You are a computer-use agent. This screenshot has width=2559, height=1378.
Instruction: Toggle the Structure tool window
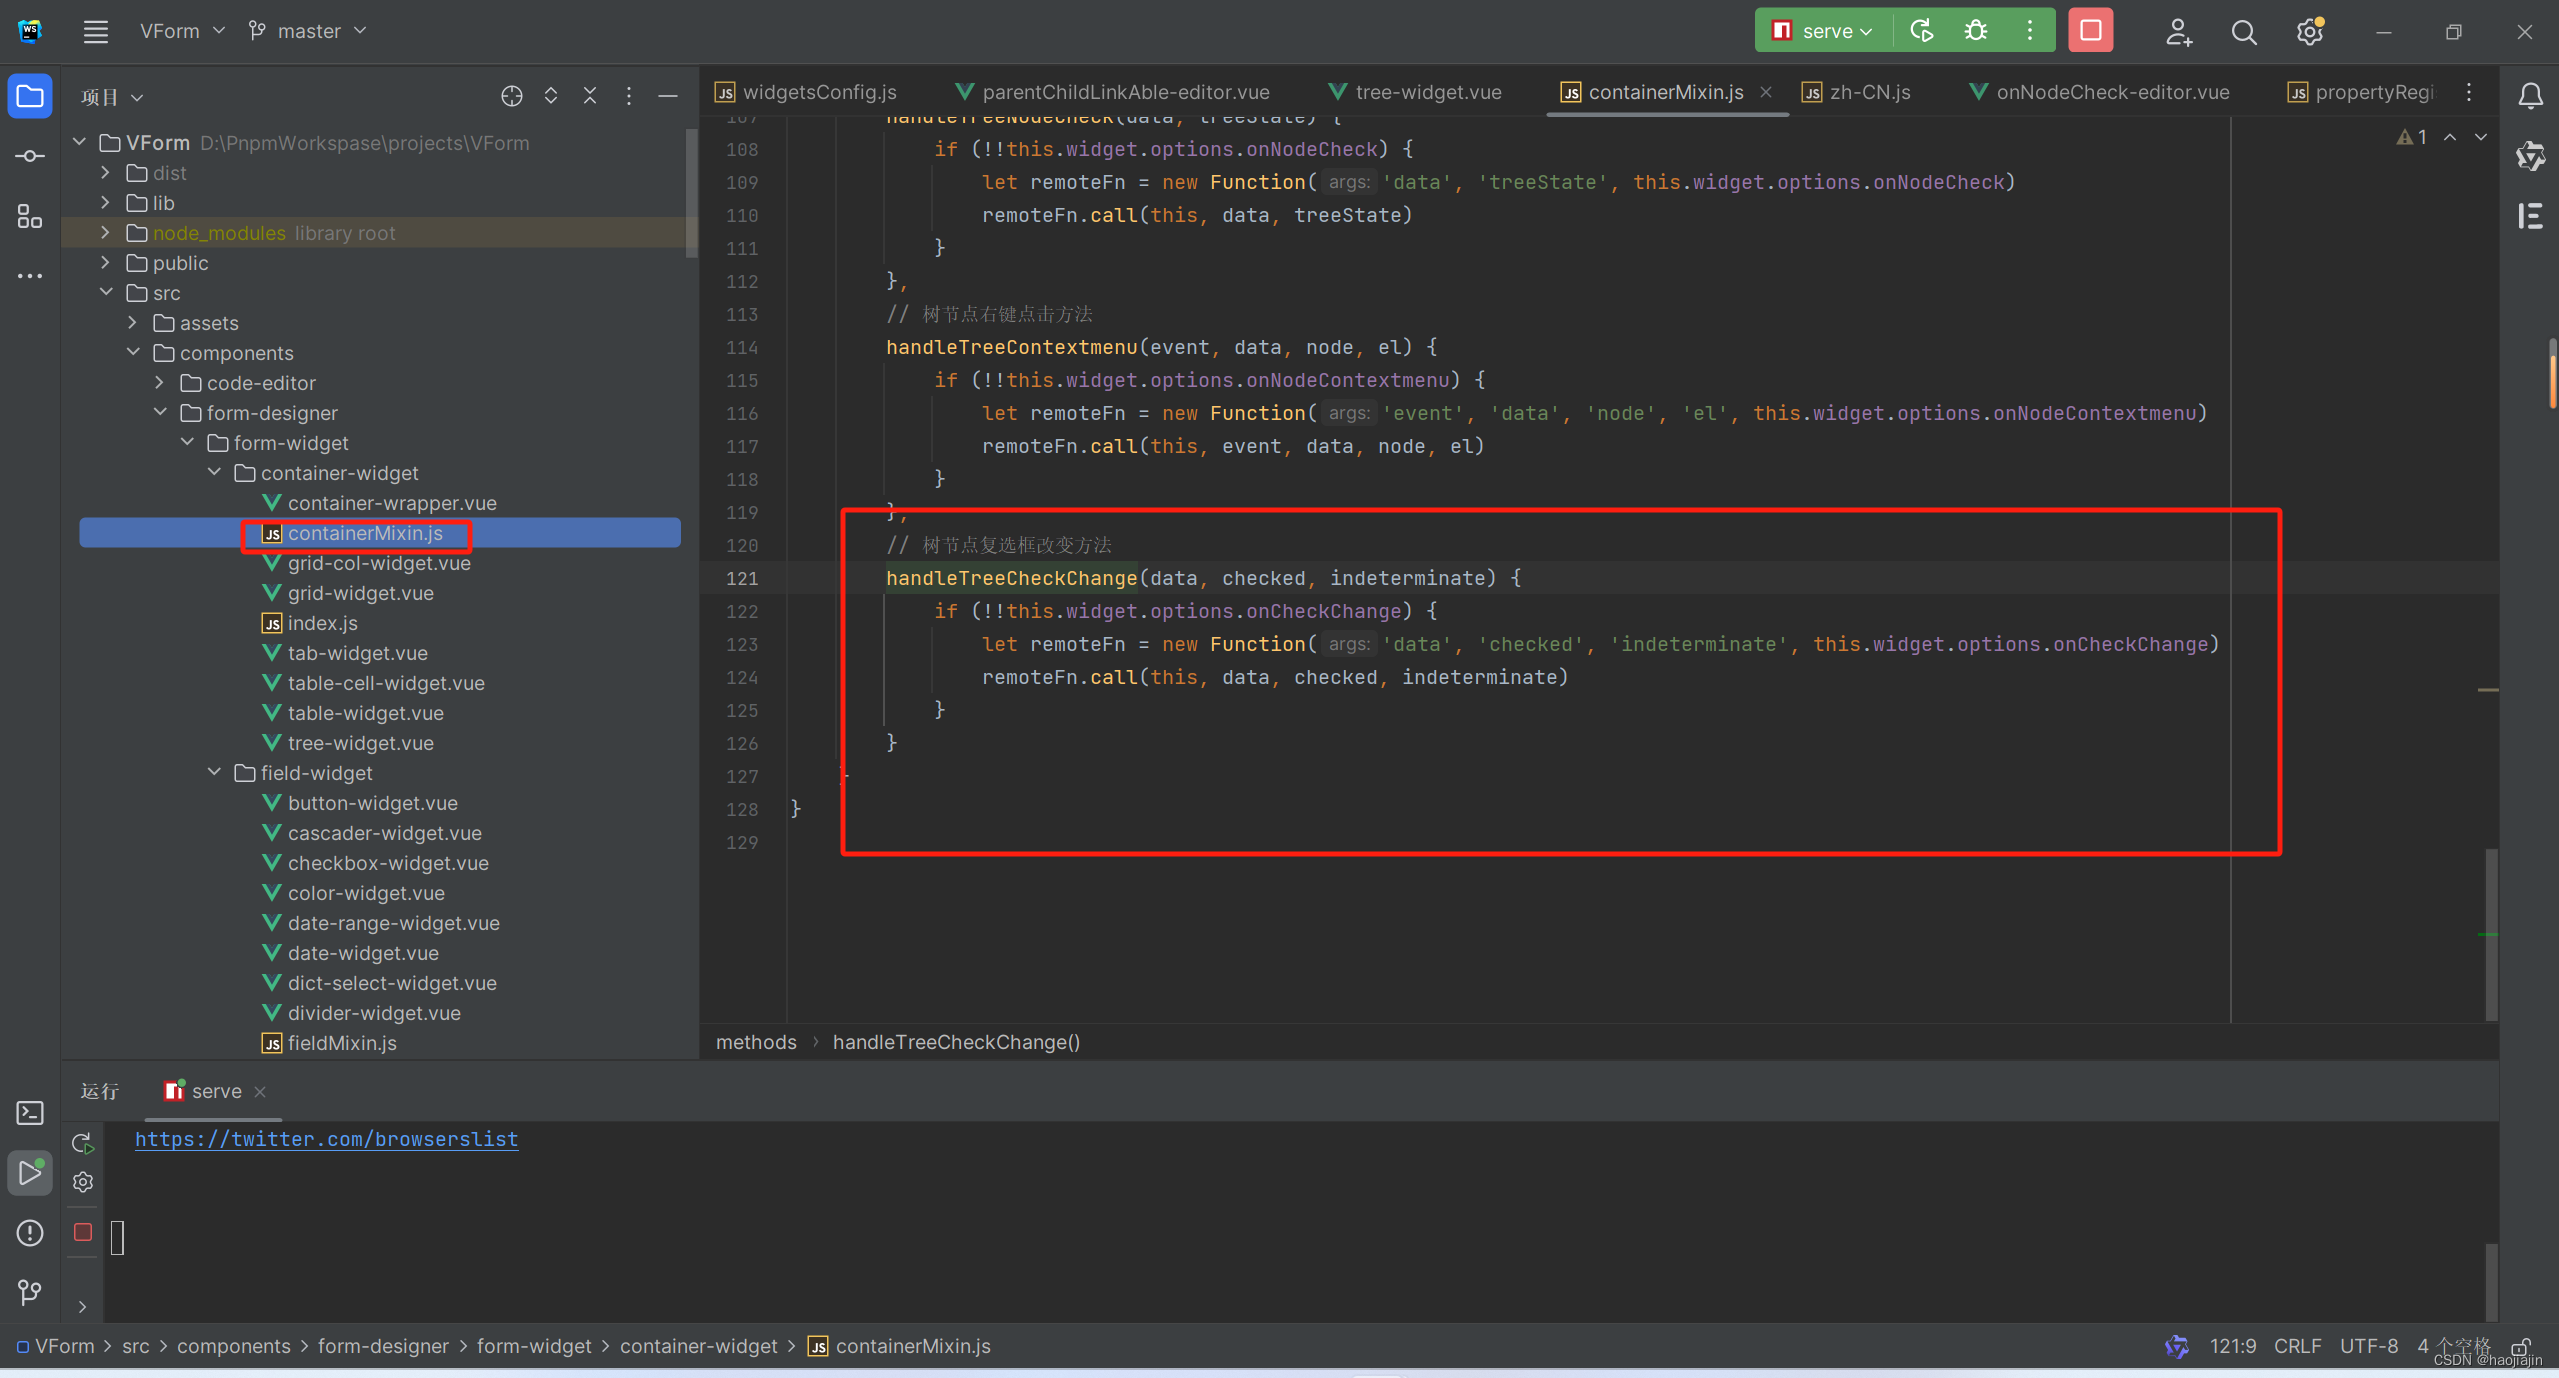pos(29,217)
